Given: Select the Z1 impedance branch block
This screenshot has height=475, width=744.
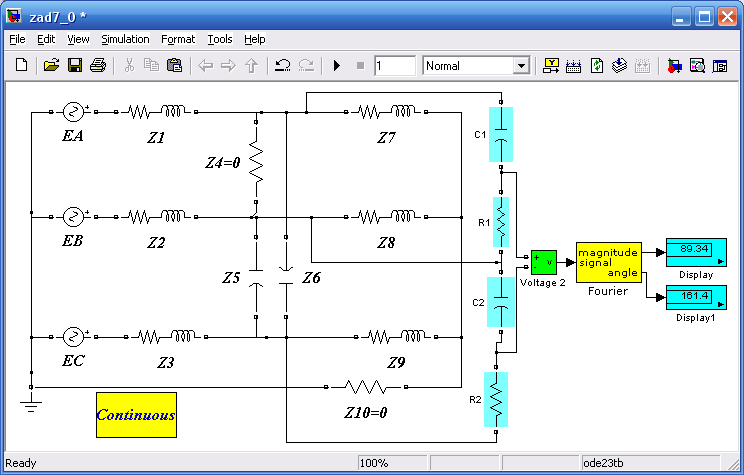Looking at the screenshot, I should tap(156, 112).
